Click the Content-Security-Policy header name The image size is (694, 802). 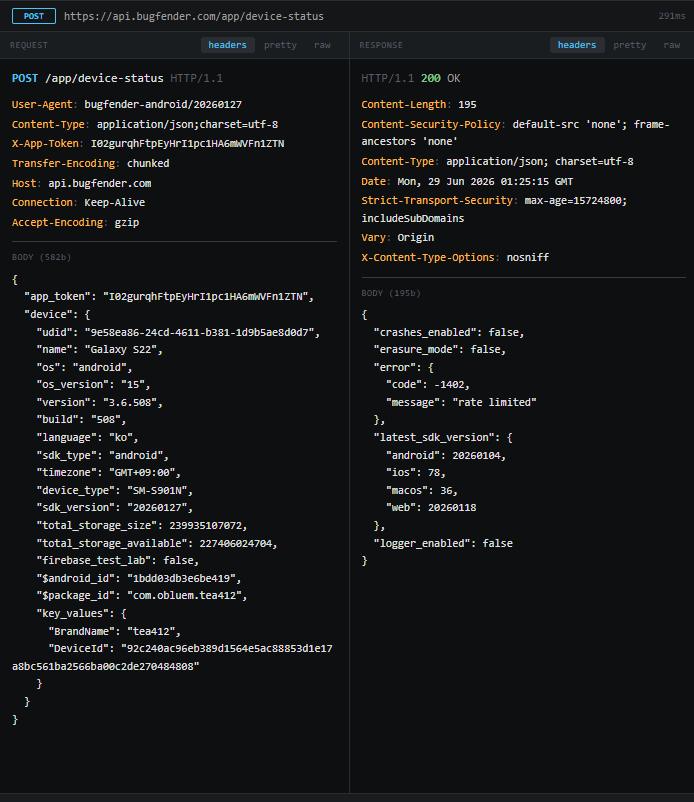click(431, 124)
